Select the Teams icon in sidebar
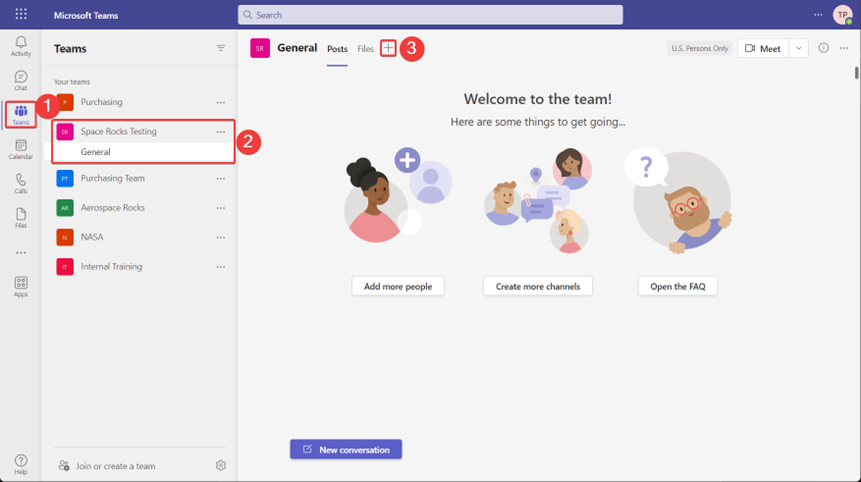The width and height of the screenshot is (861, 482). point(21,115)
